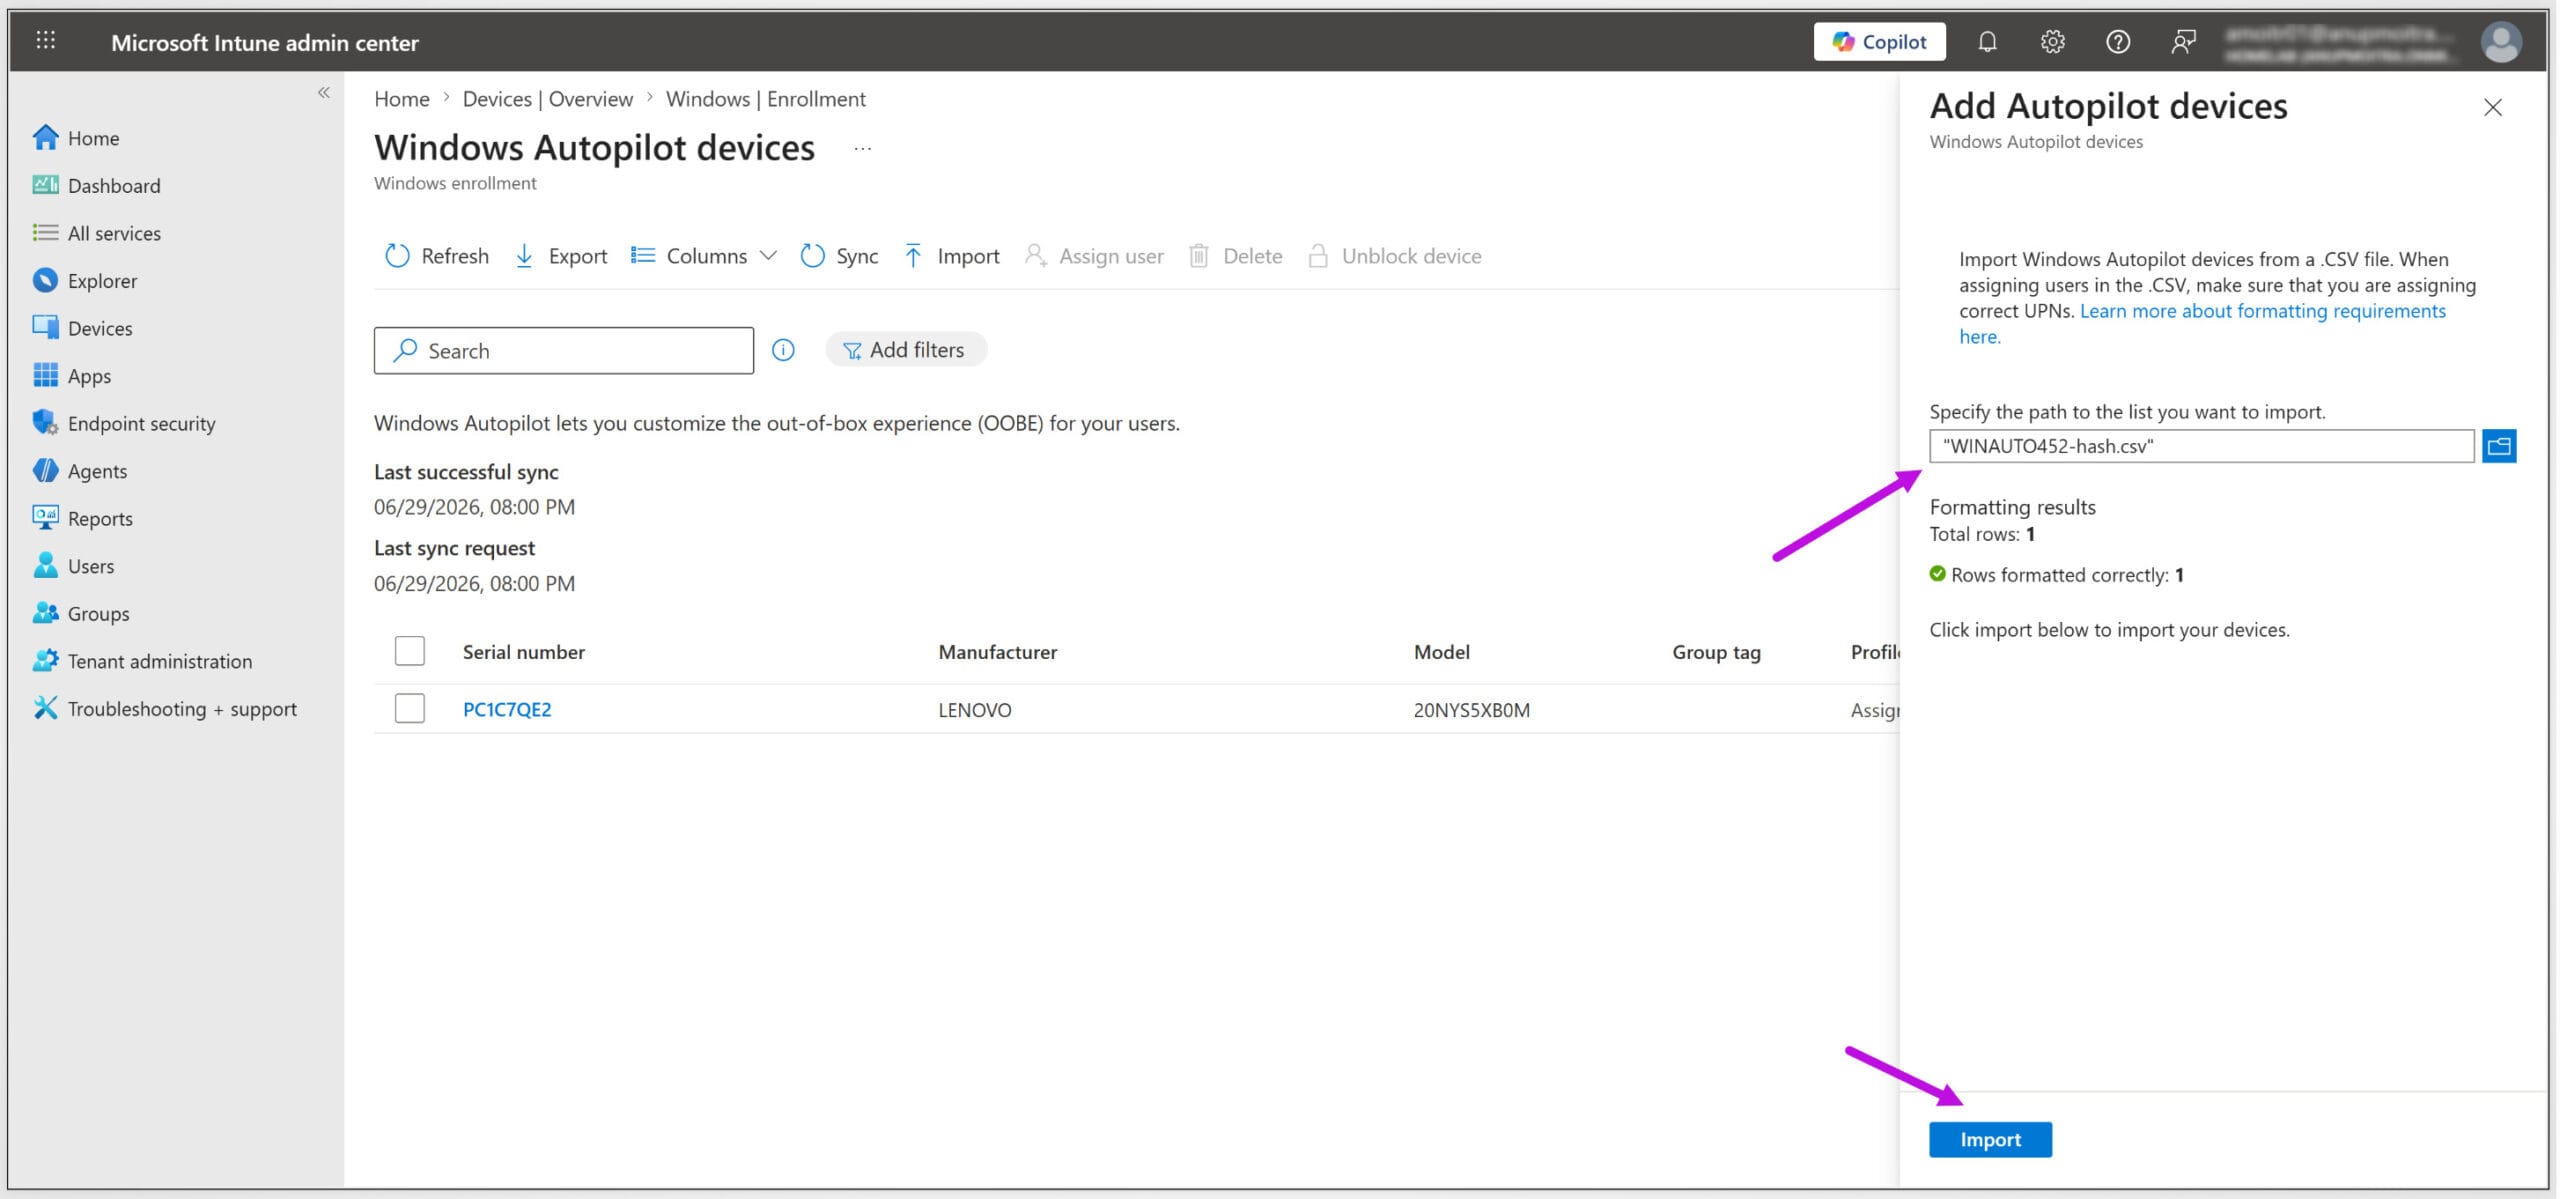Screen dimensions: 2560x1199
Task: Sort by Group tag column header
Action: click(1716, 652)
